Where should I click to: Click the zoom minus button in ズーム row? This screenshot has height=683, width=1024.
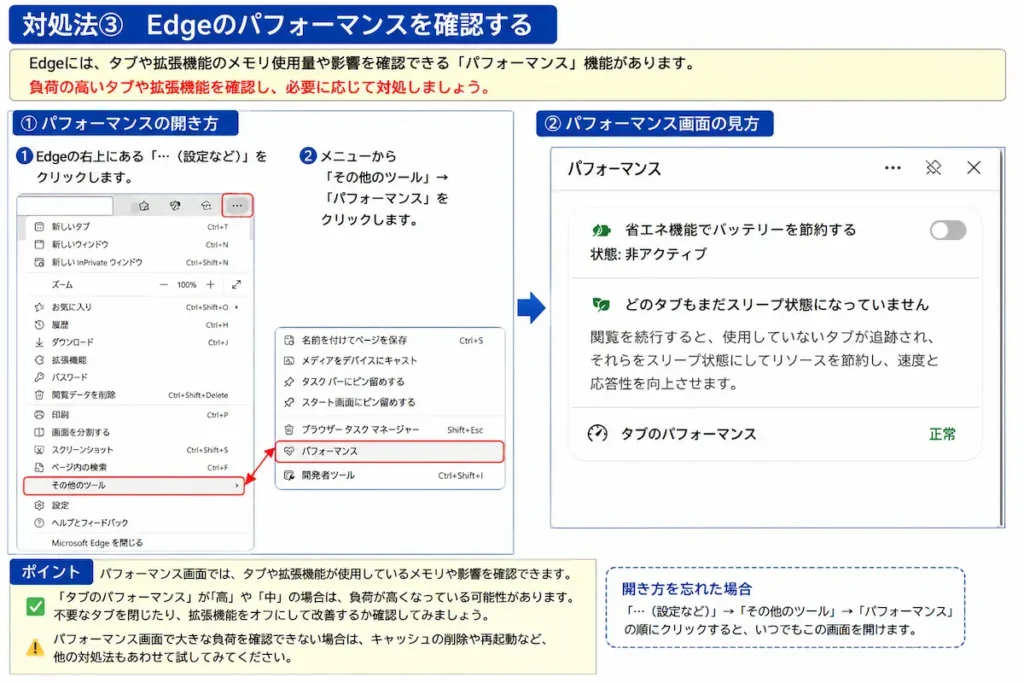point(164,285)
